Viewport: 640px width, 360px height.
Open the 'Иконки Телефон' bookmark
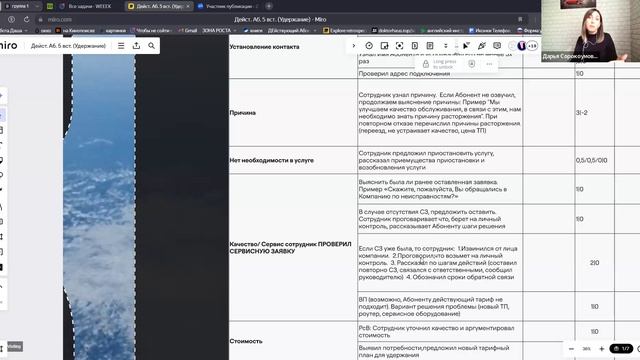(490, 30)
